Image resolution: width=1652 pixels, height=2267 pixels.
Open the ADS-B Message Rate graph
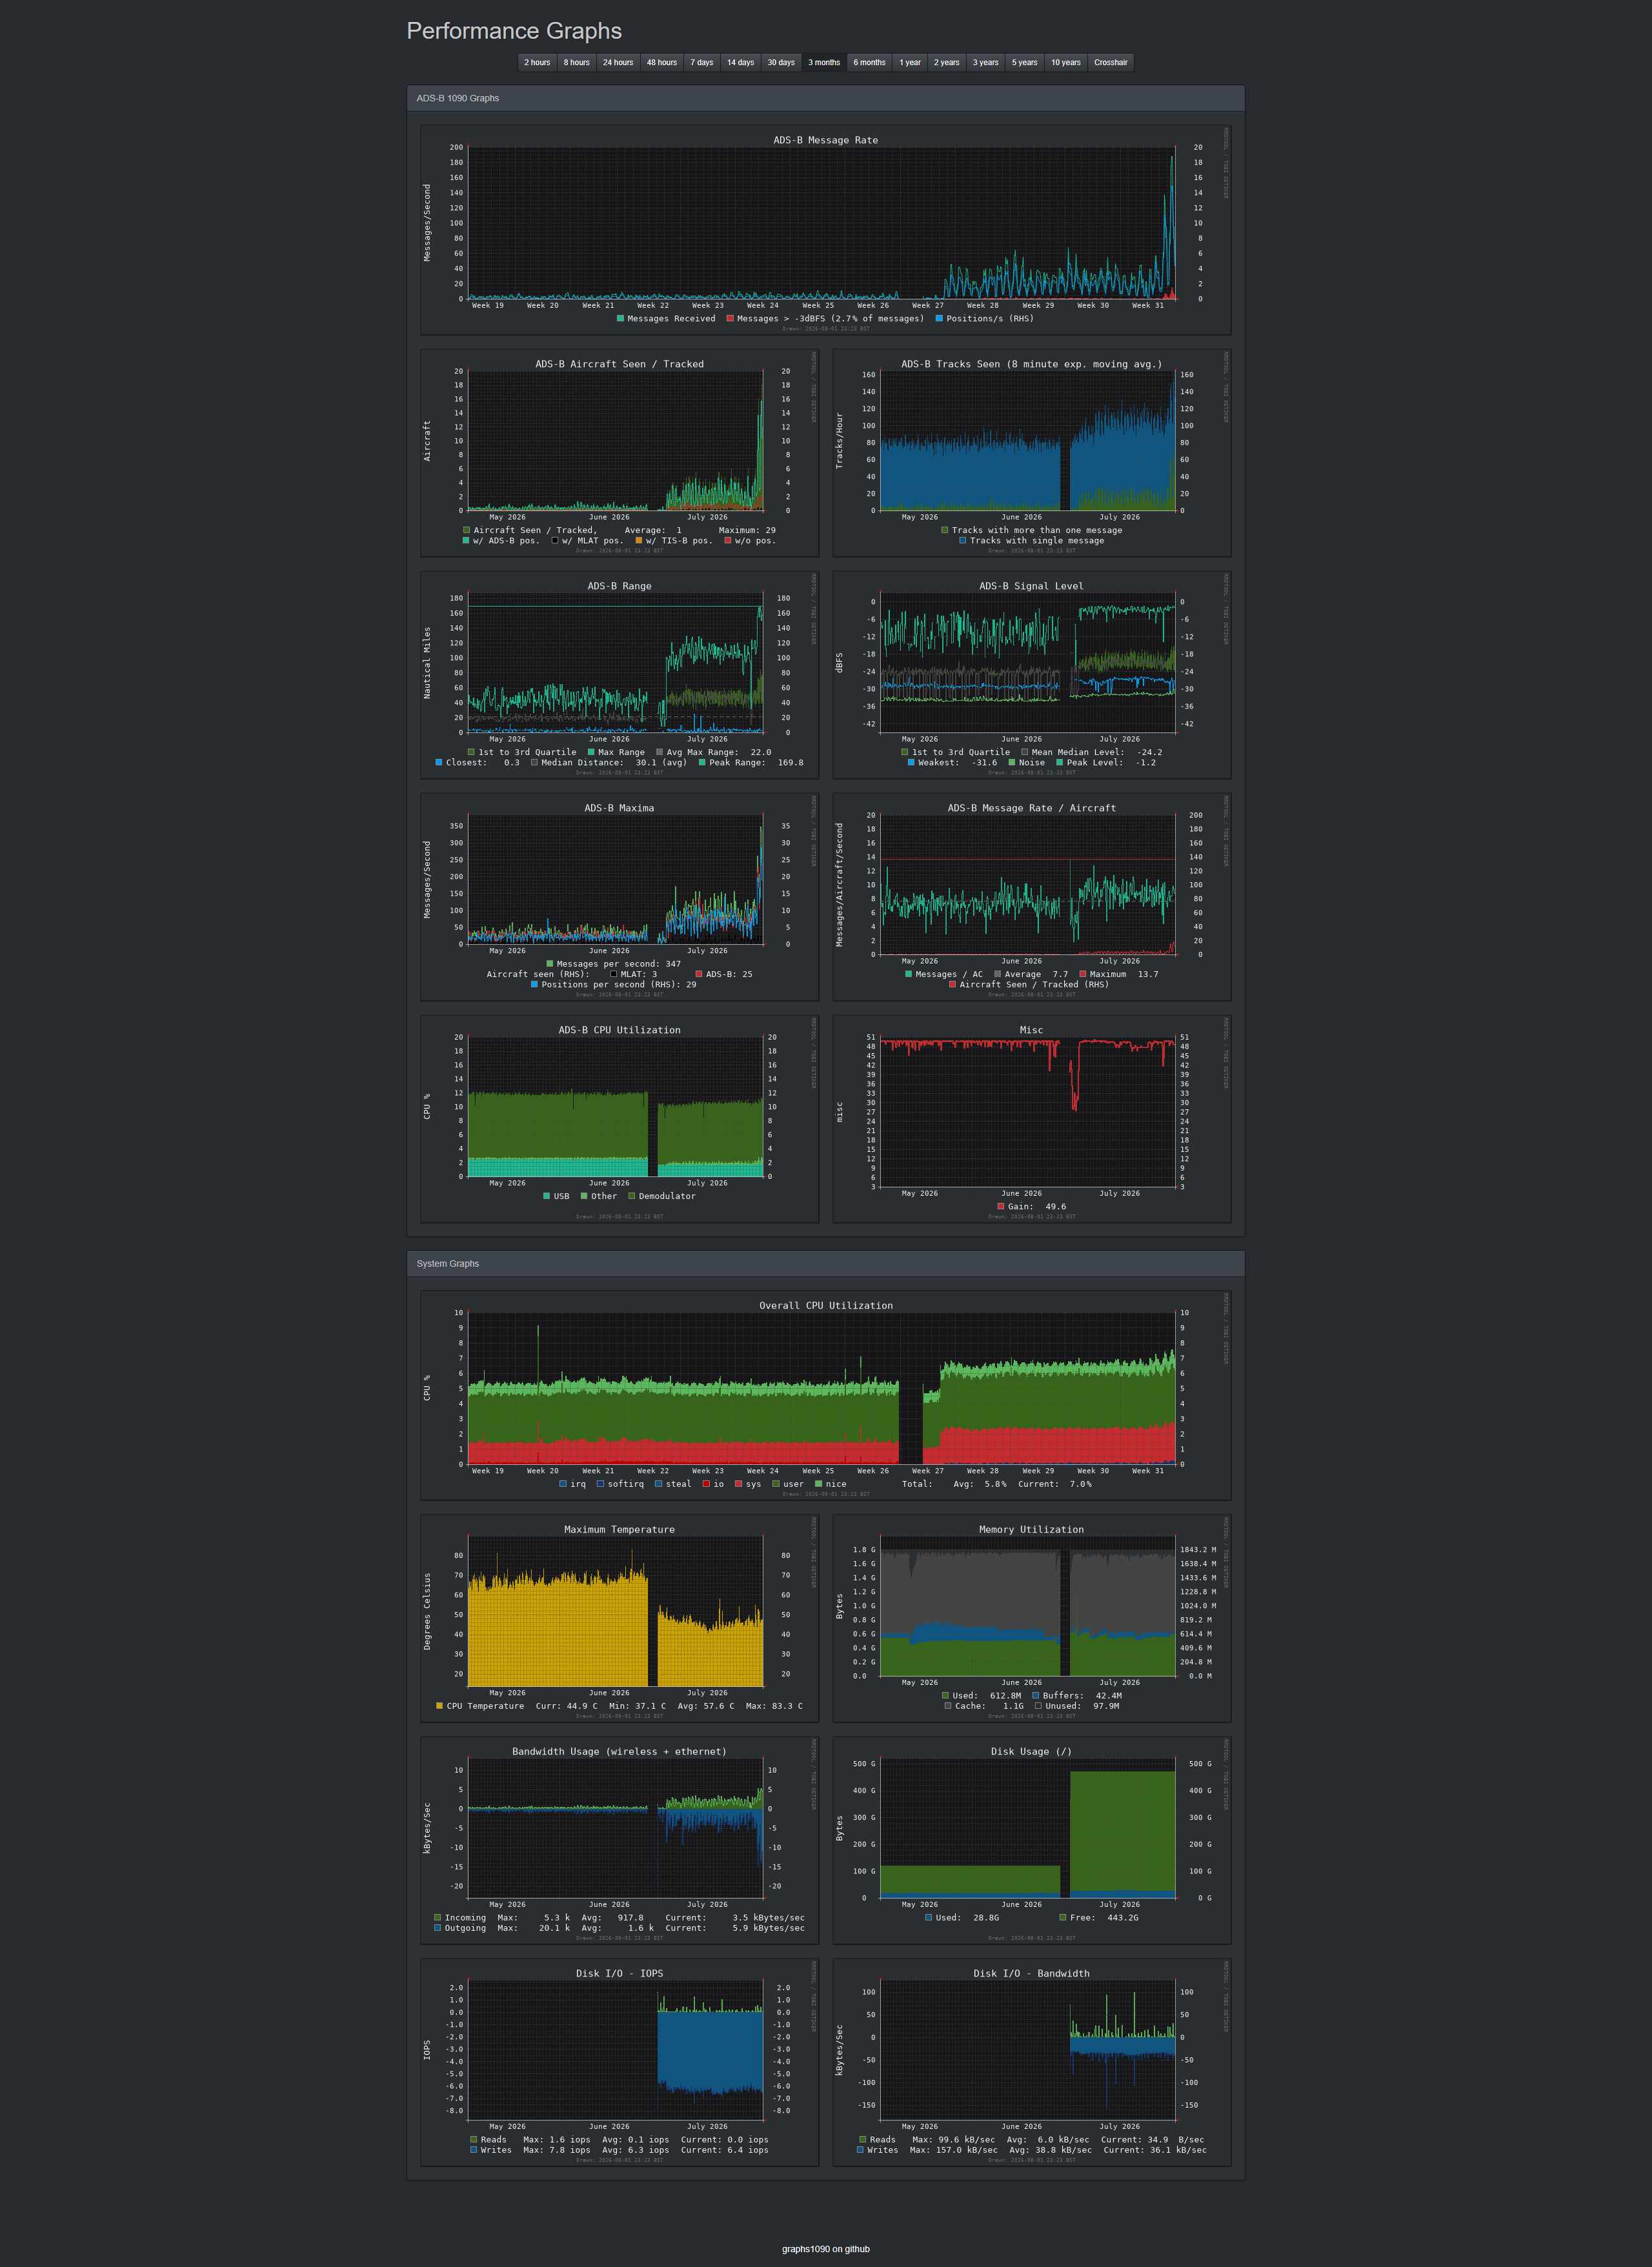[x=826, y=229]
